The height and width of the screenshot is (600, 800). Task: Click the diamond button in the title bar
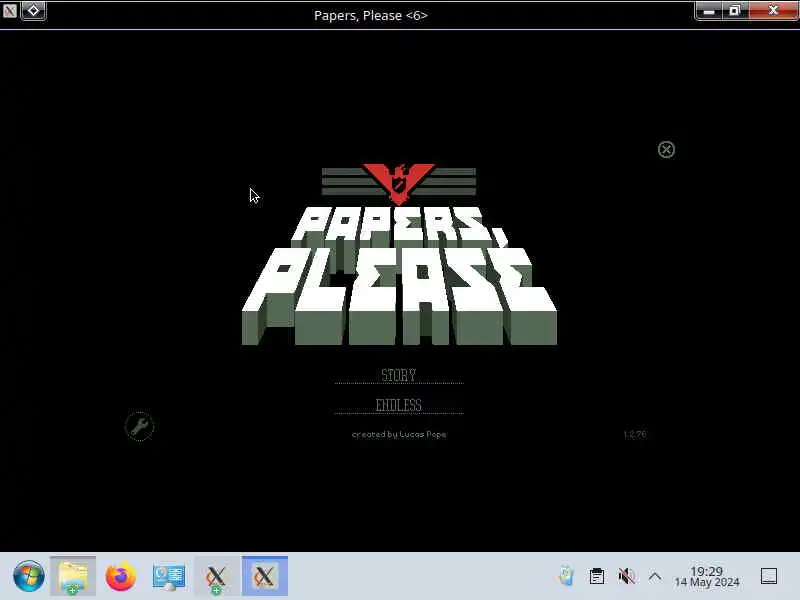point(34,10)
